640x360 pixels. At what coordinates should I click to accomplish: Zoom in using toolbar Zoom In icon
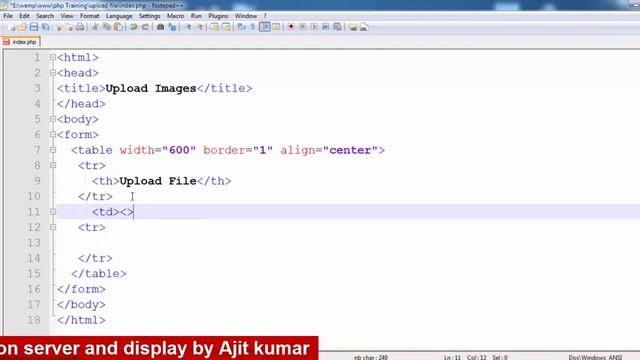pos(188,27)
